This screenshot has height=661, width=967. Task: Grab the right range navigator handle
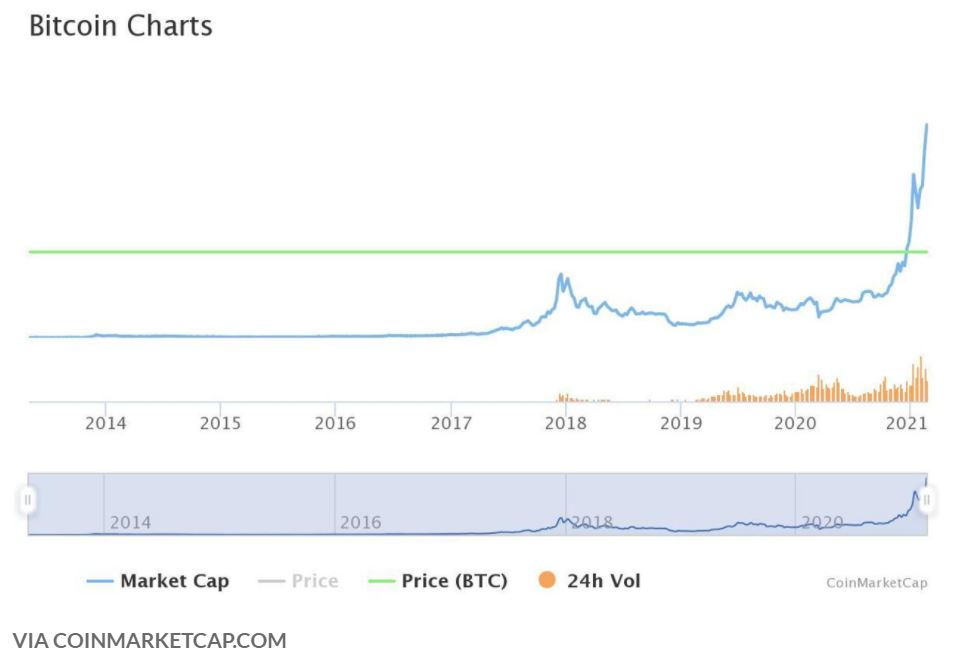tap(926, 499)
